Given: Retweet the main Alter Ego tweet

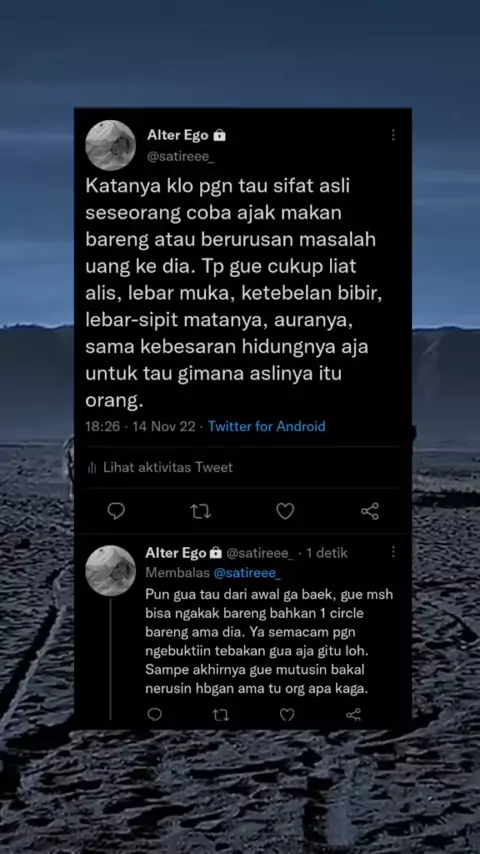Looking at the screenshot, I should (x=200, y=511).
